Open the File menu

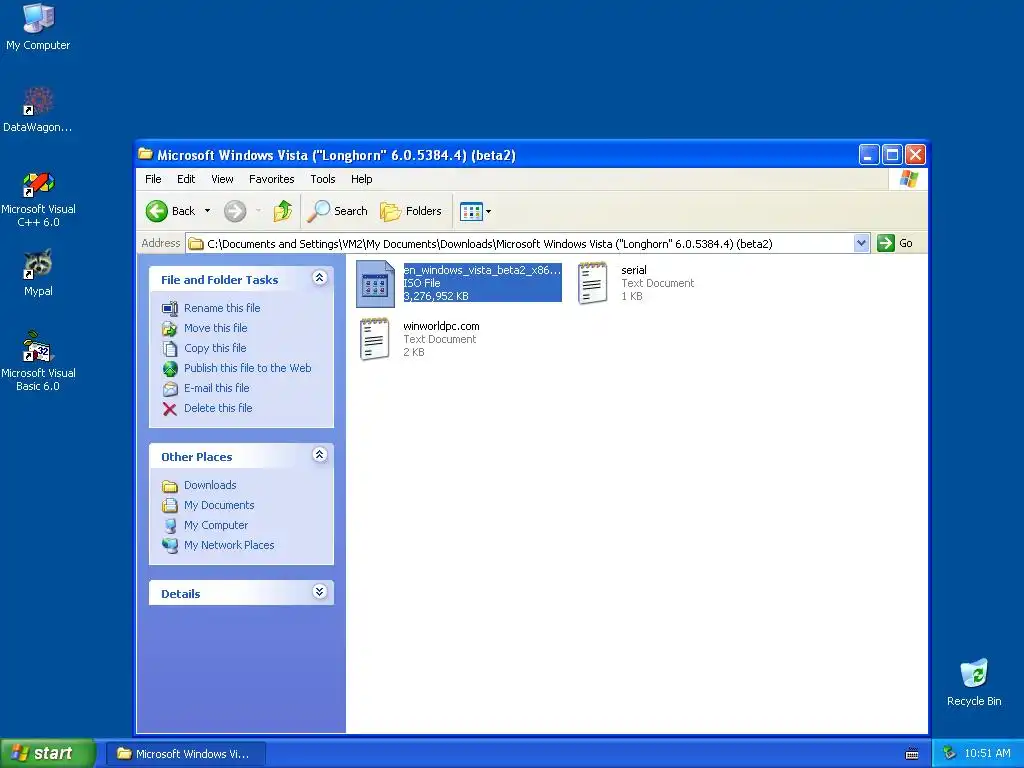(x=153, y=179)
